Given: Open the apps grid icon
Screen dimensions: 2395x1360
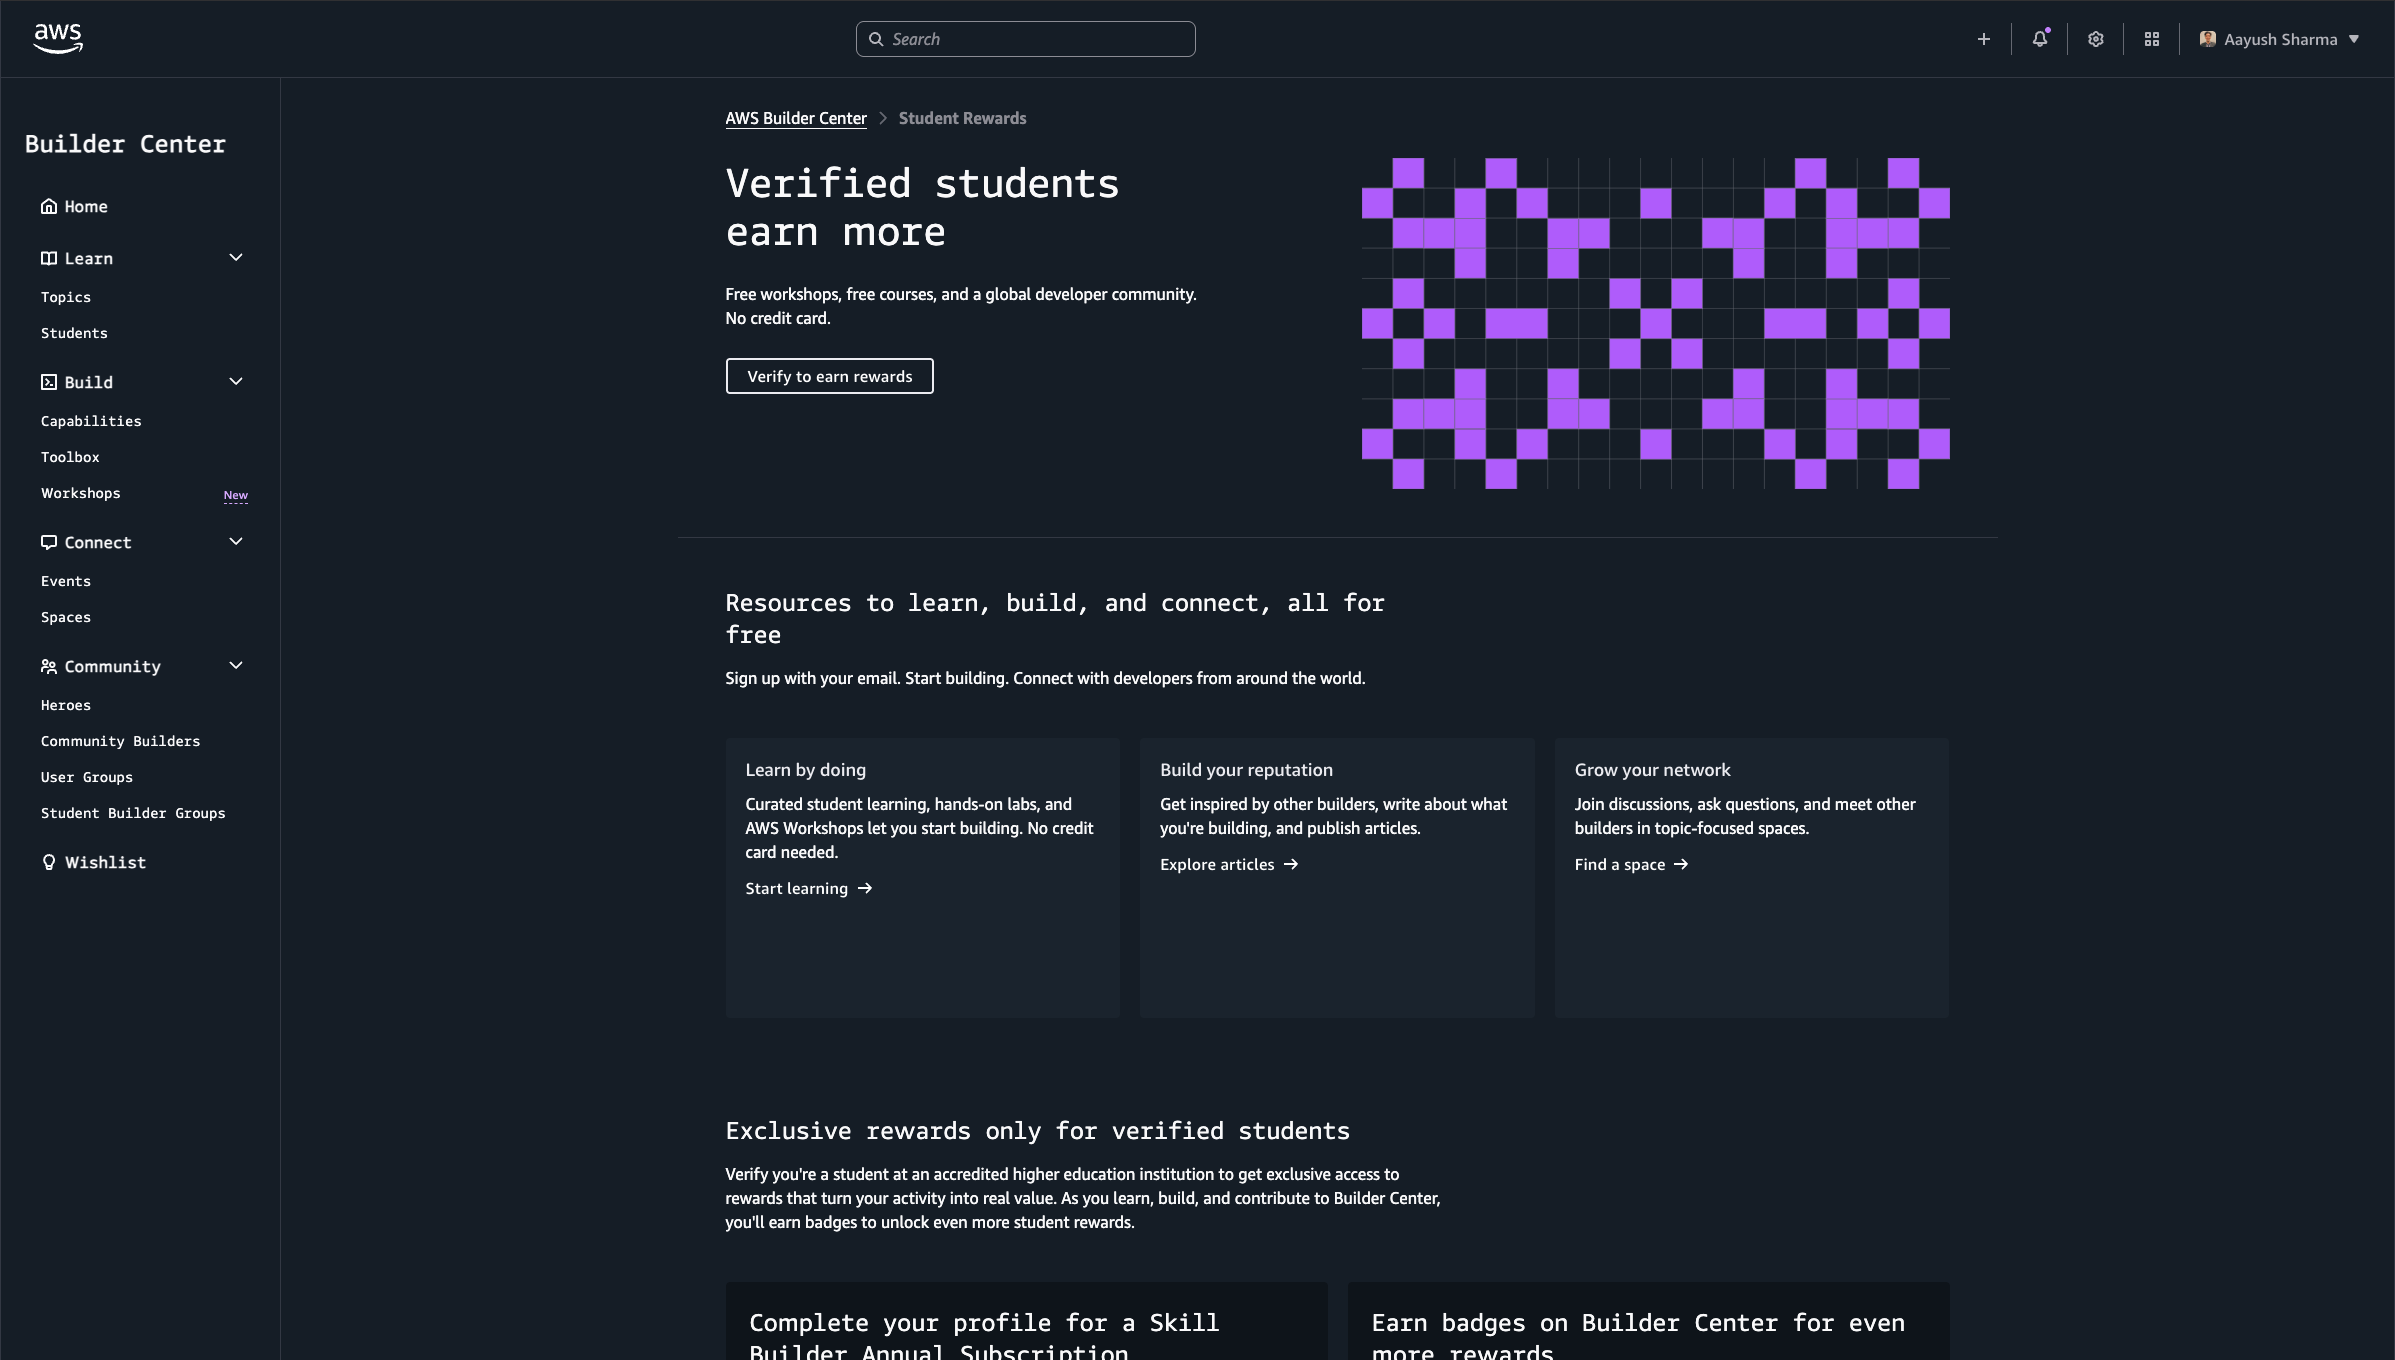Looking at the screenshot, I should pyautogui.click(x=2152, y=39).
